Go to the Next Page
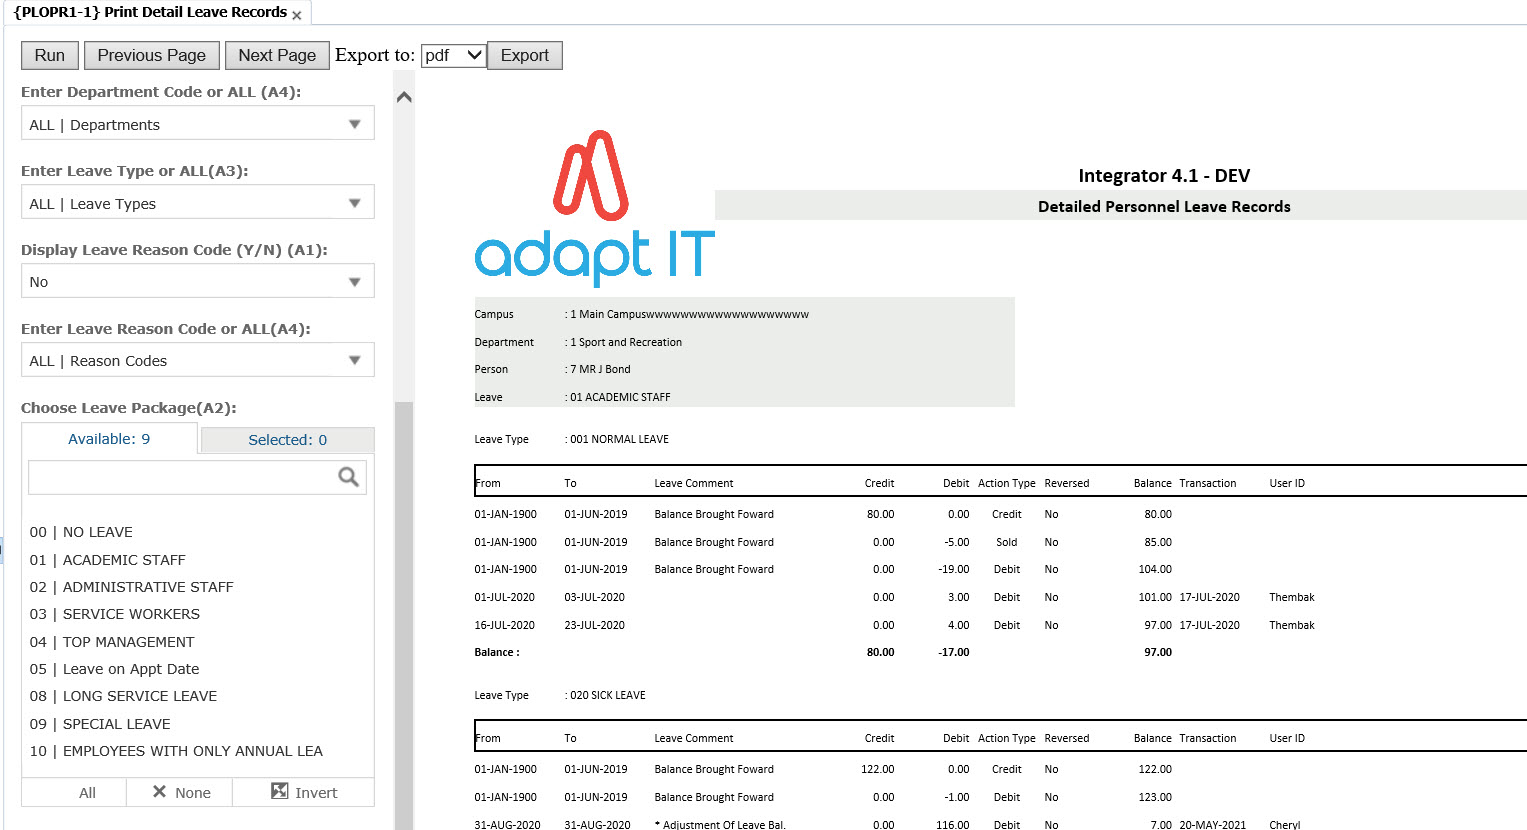This screenshot has height=830, width=1527. tap(277, 55)
